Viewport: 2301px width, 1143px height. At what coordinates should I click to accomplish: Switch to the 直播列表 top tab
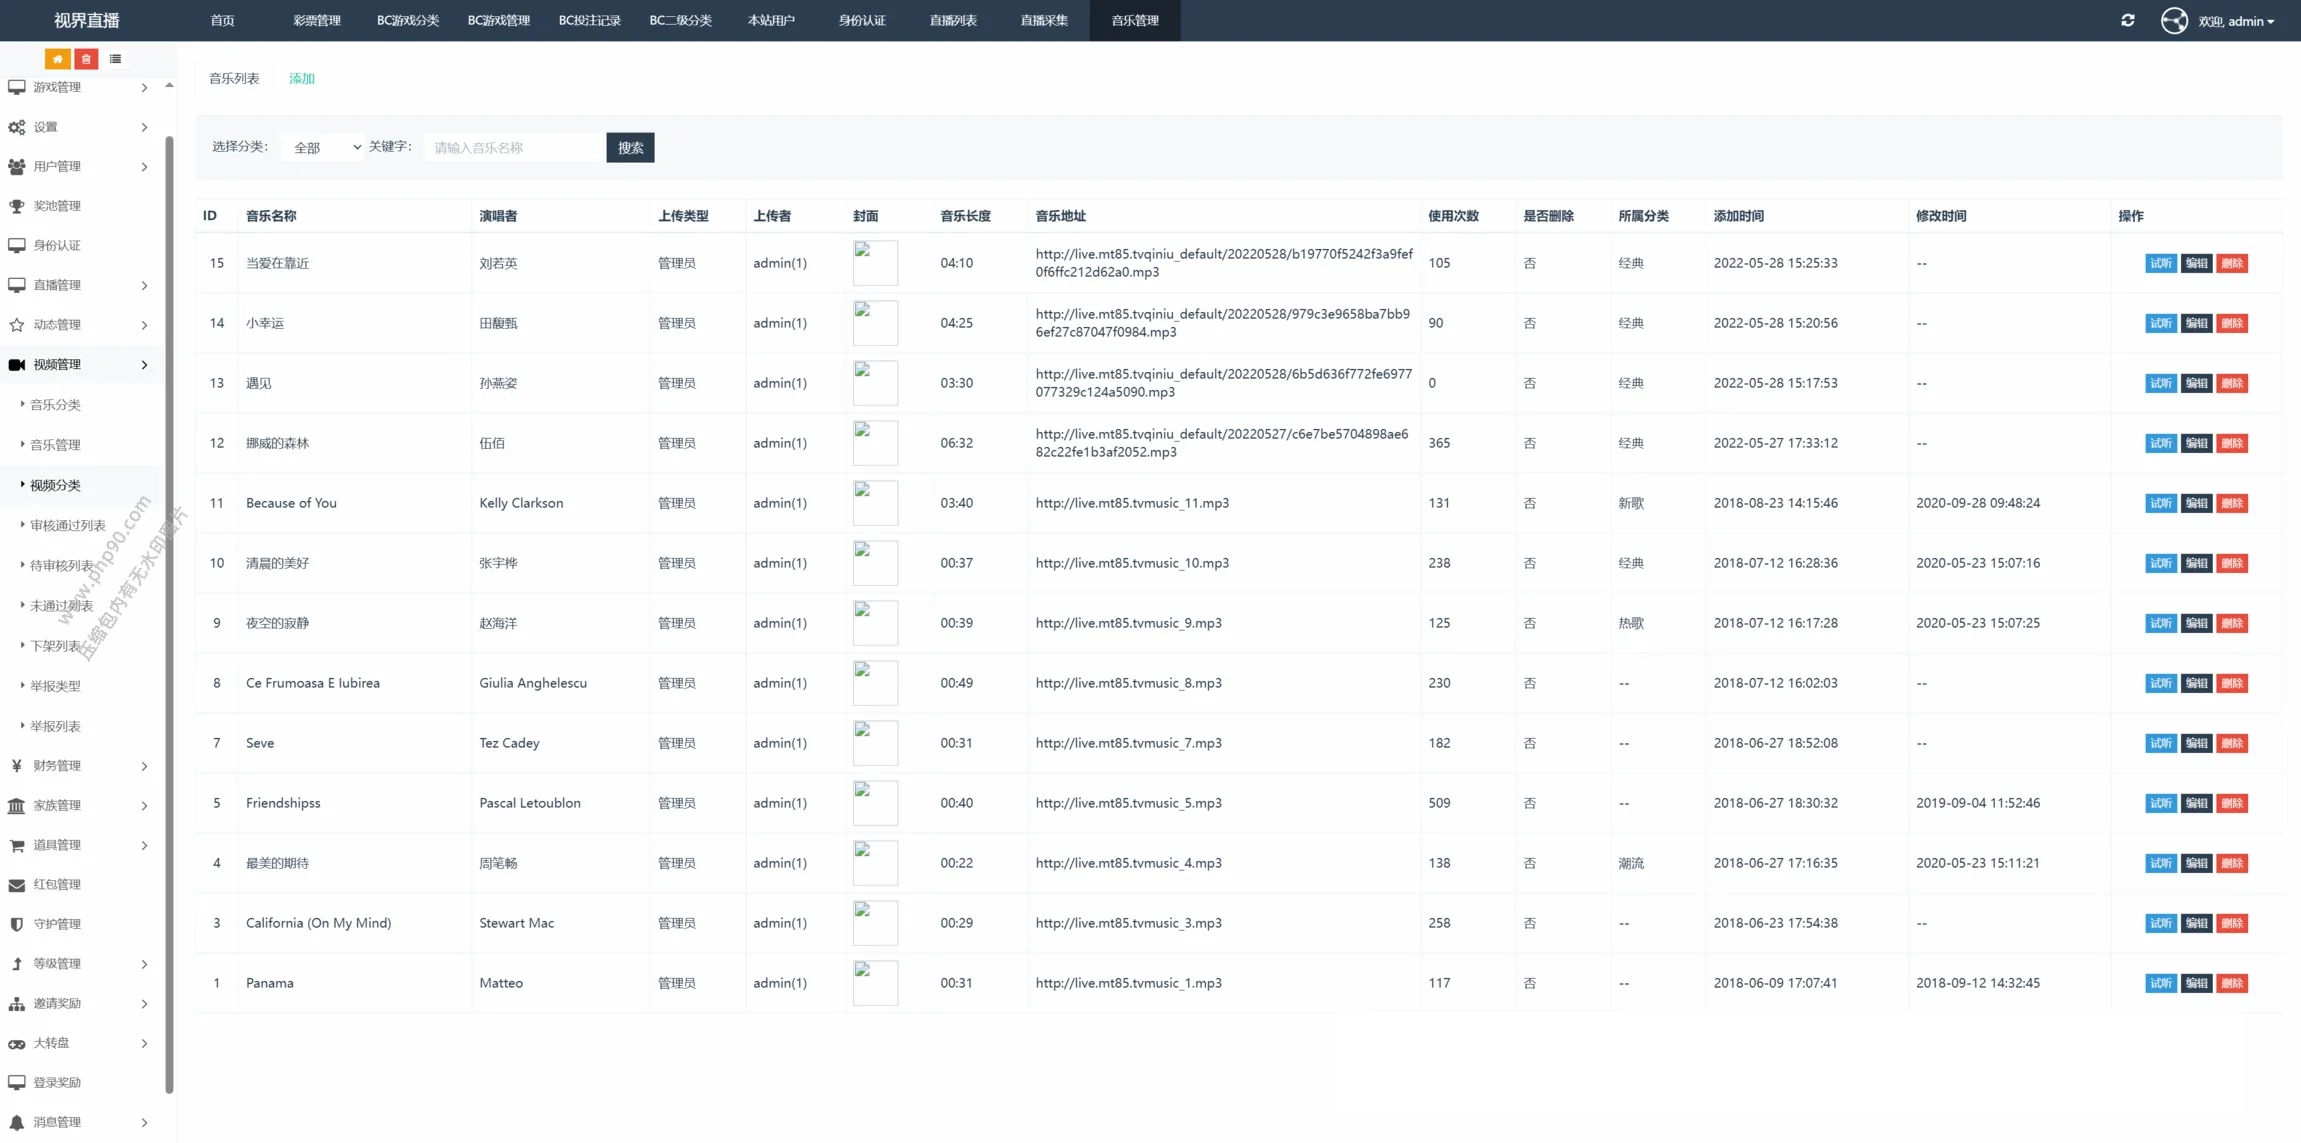click(952, 20)
